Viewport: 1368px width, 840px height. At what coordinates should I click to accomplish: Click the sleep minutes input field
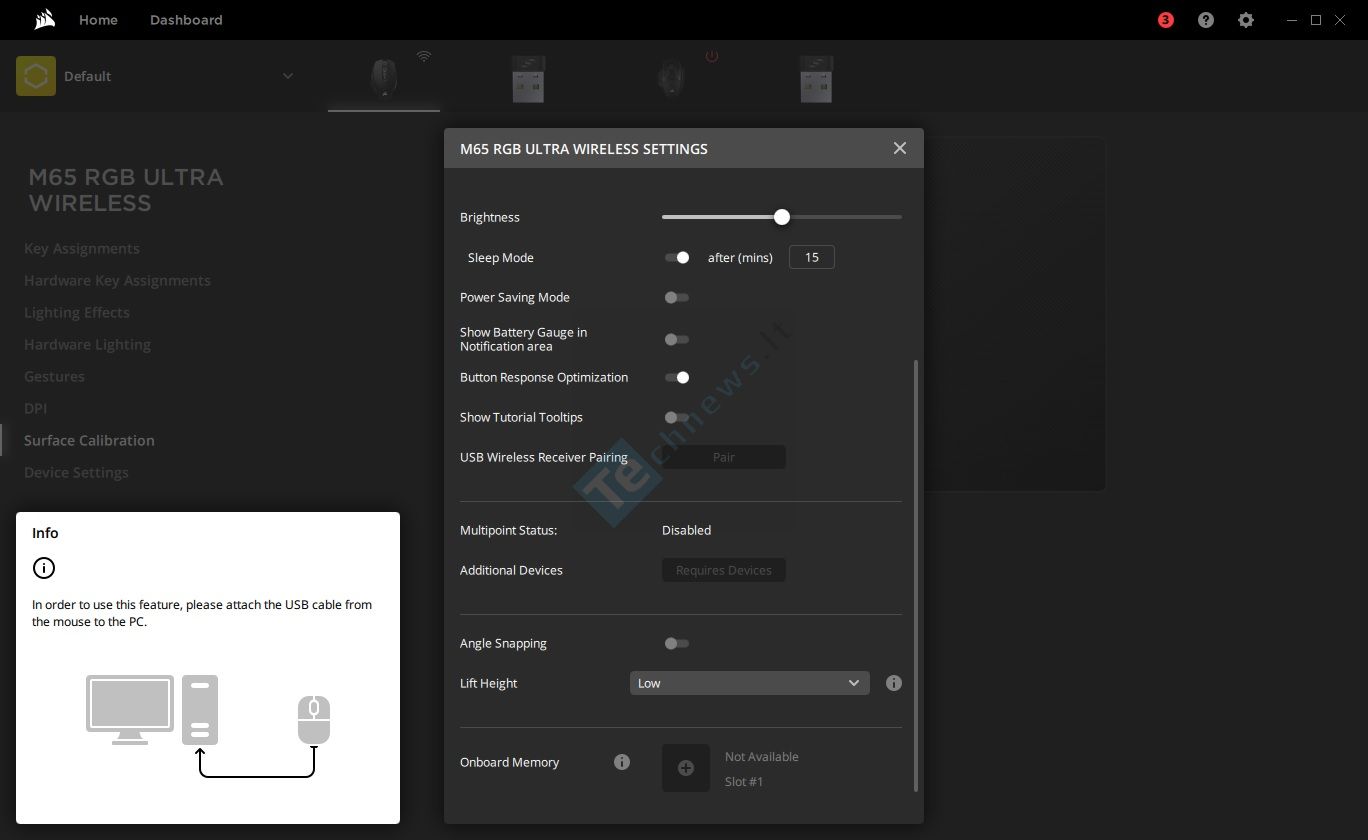pyautogui.click(x=811, y=257)
